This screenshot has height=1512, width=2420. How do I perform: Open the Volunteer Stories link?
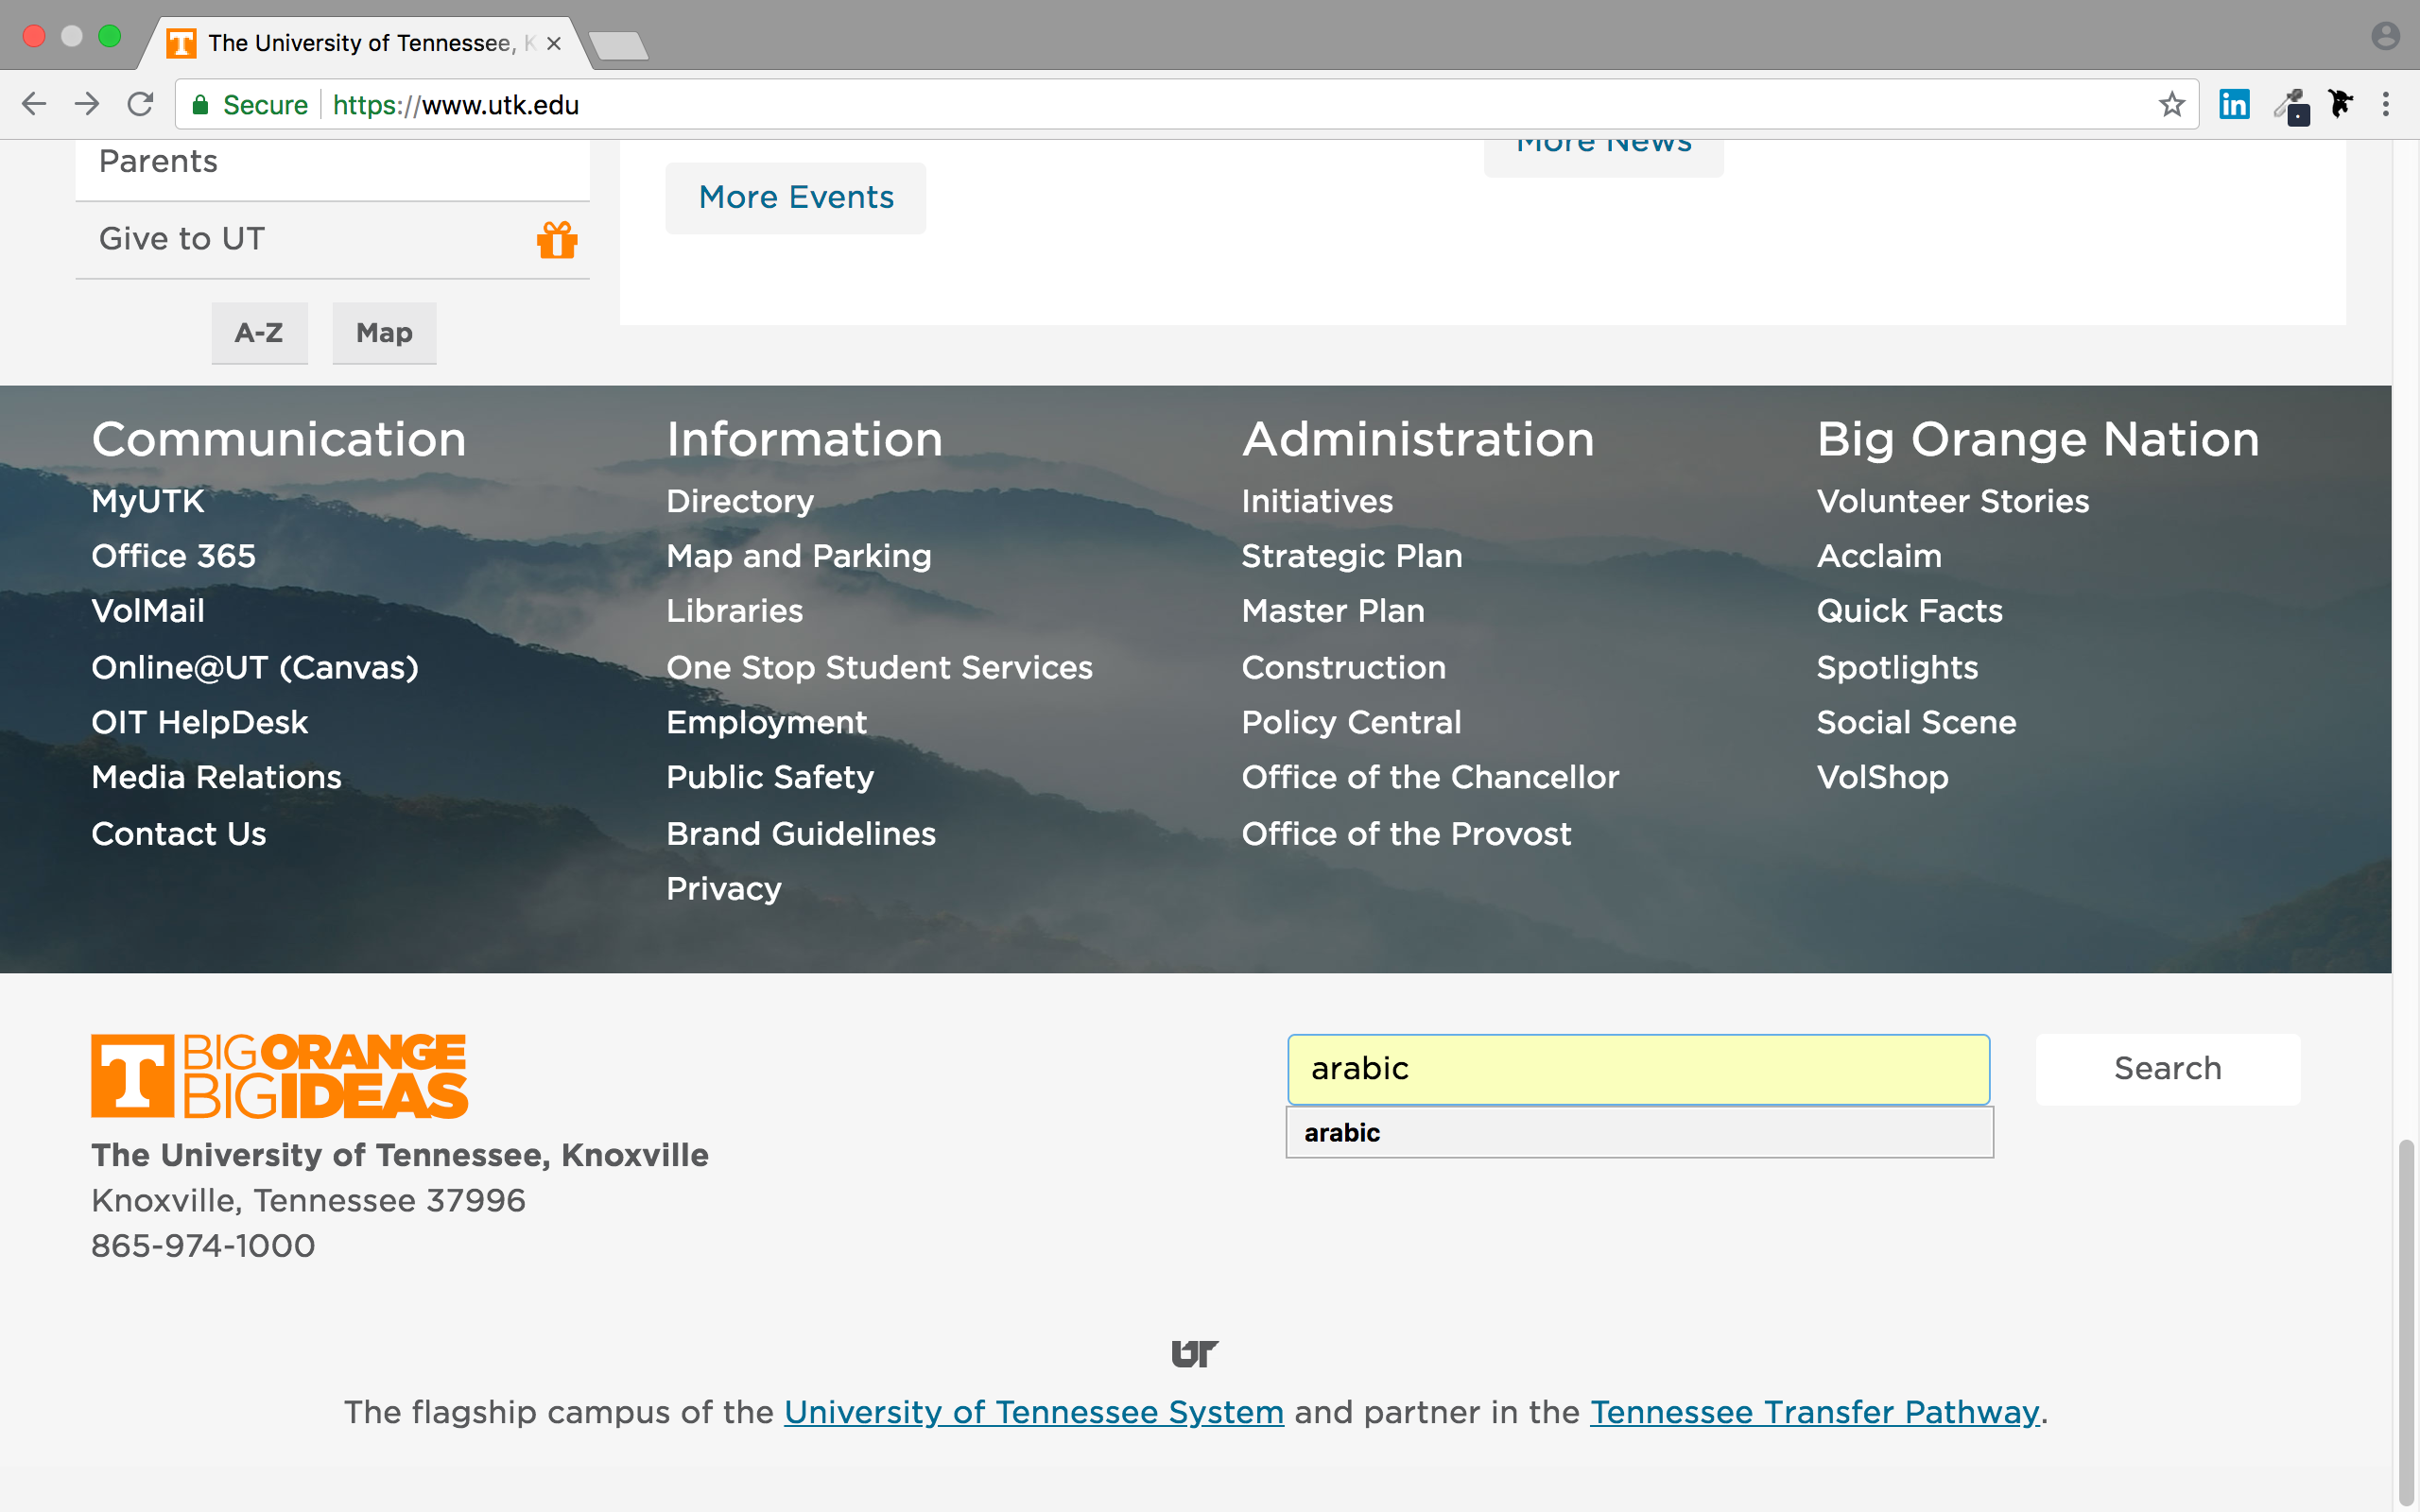(x=1953, y=501)
